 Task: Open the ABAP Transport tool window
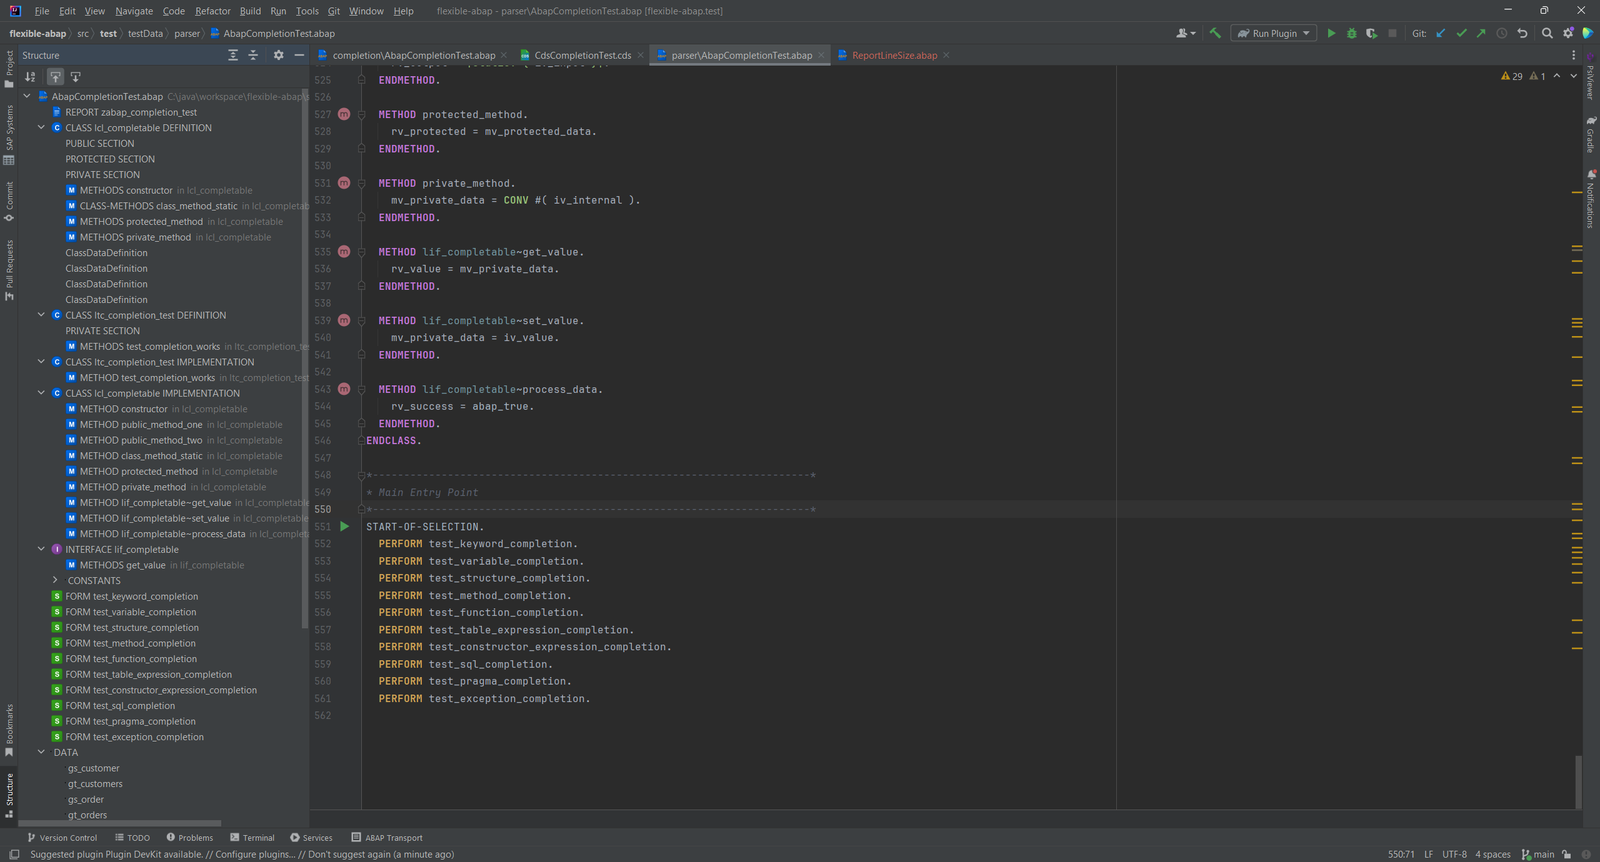pos(387,838)
